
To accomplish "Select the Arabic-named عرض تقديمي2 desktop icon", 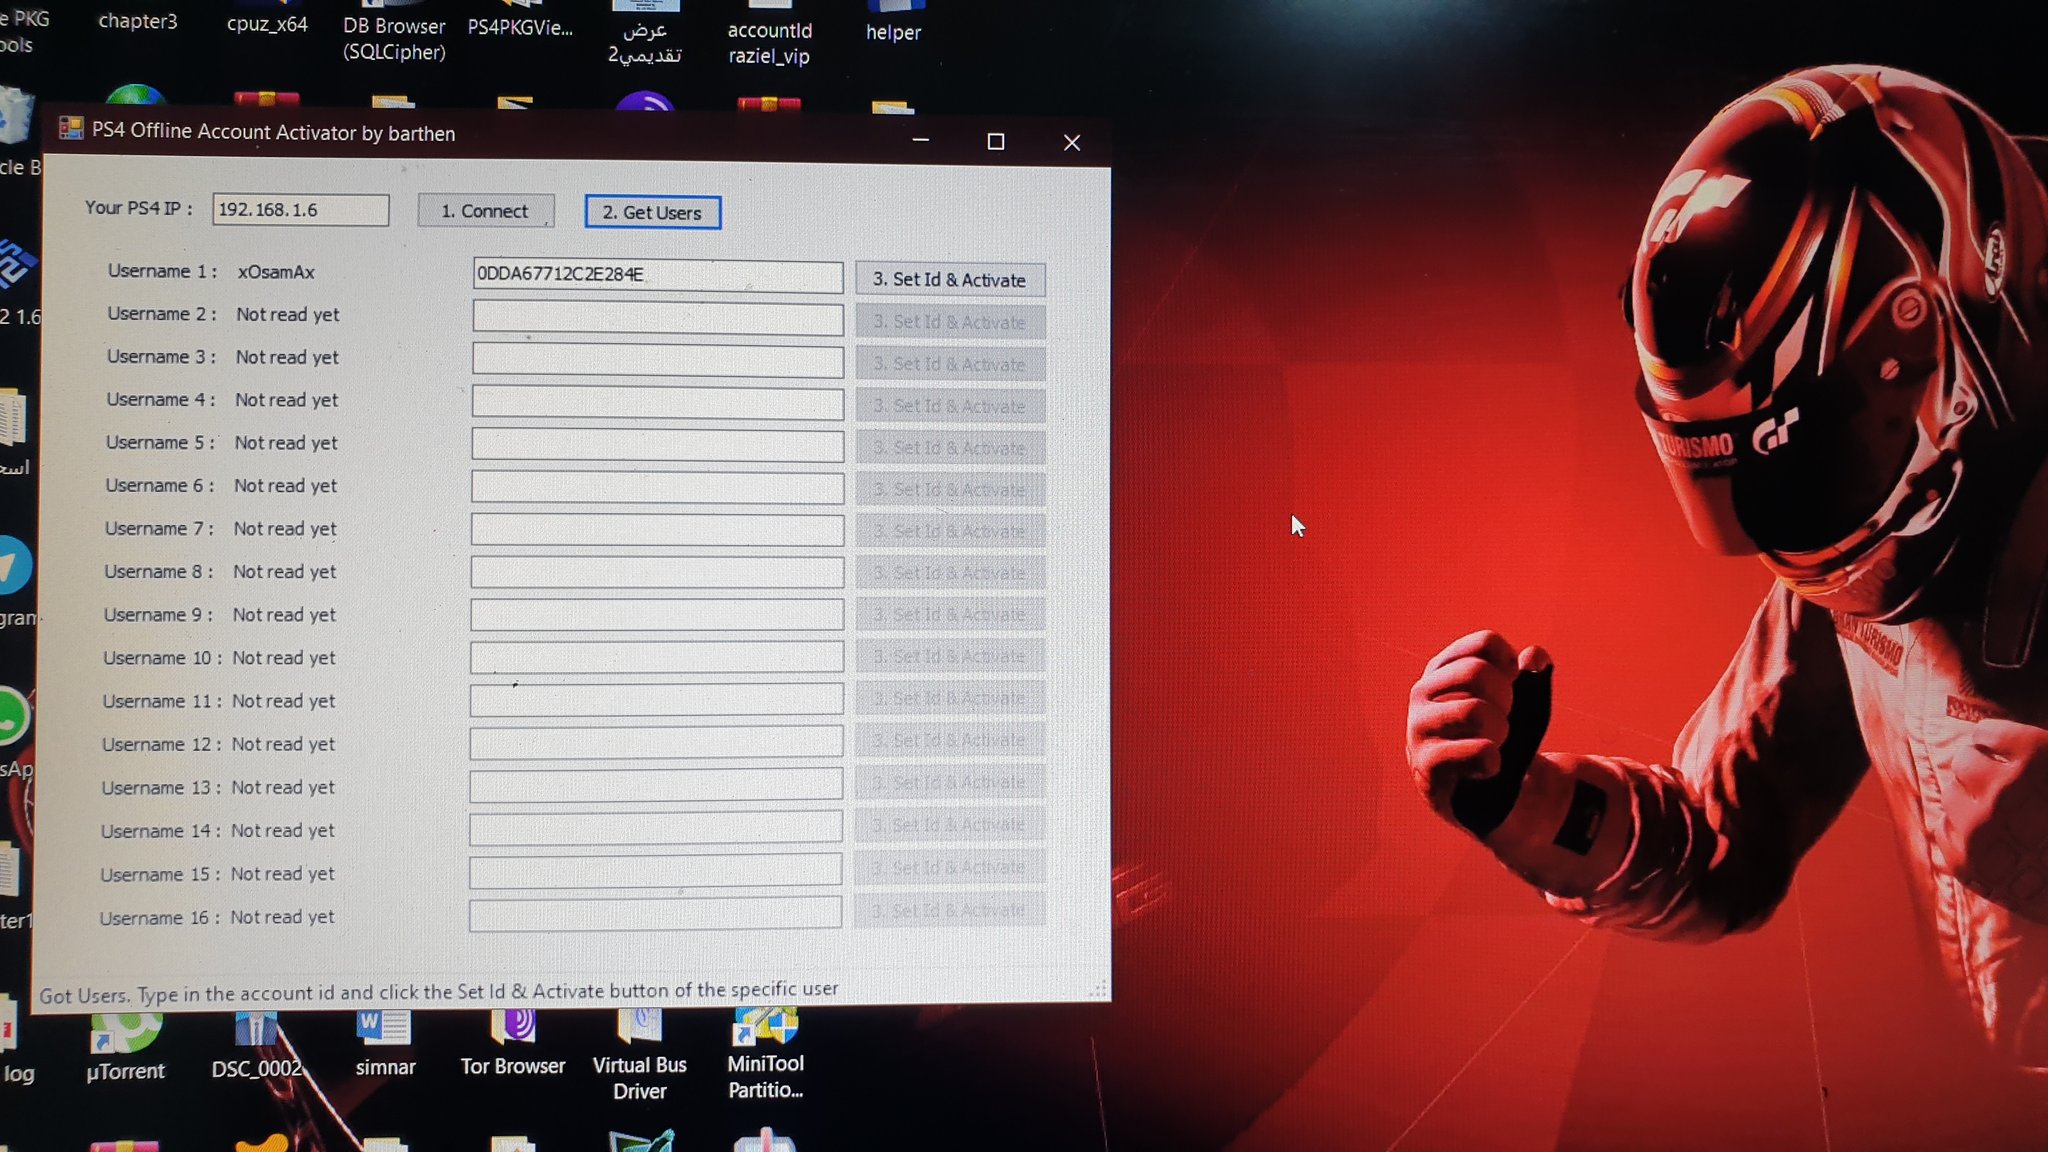I will pyautogui.click(x=645, y=35).
